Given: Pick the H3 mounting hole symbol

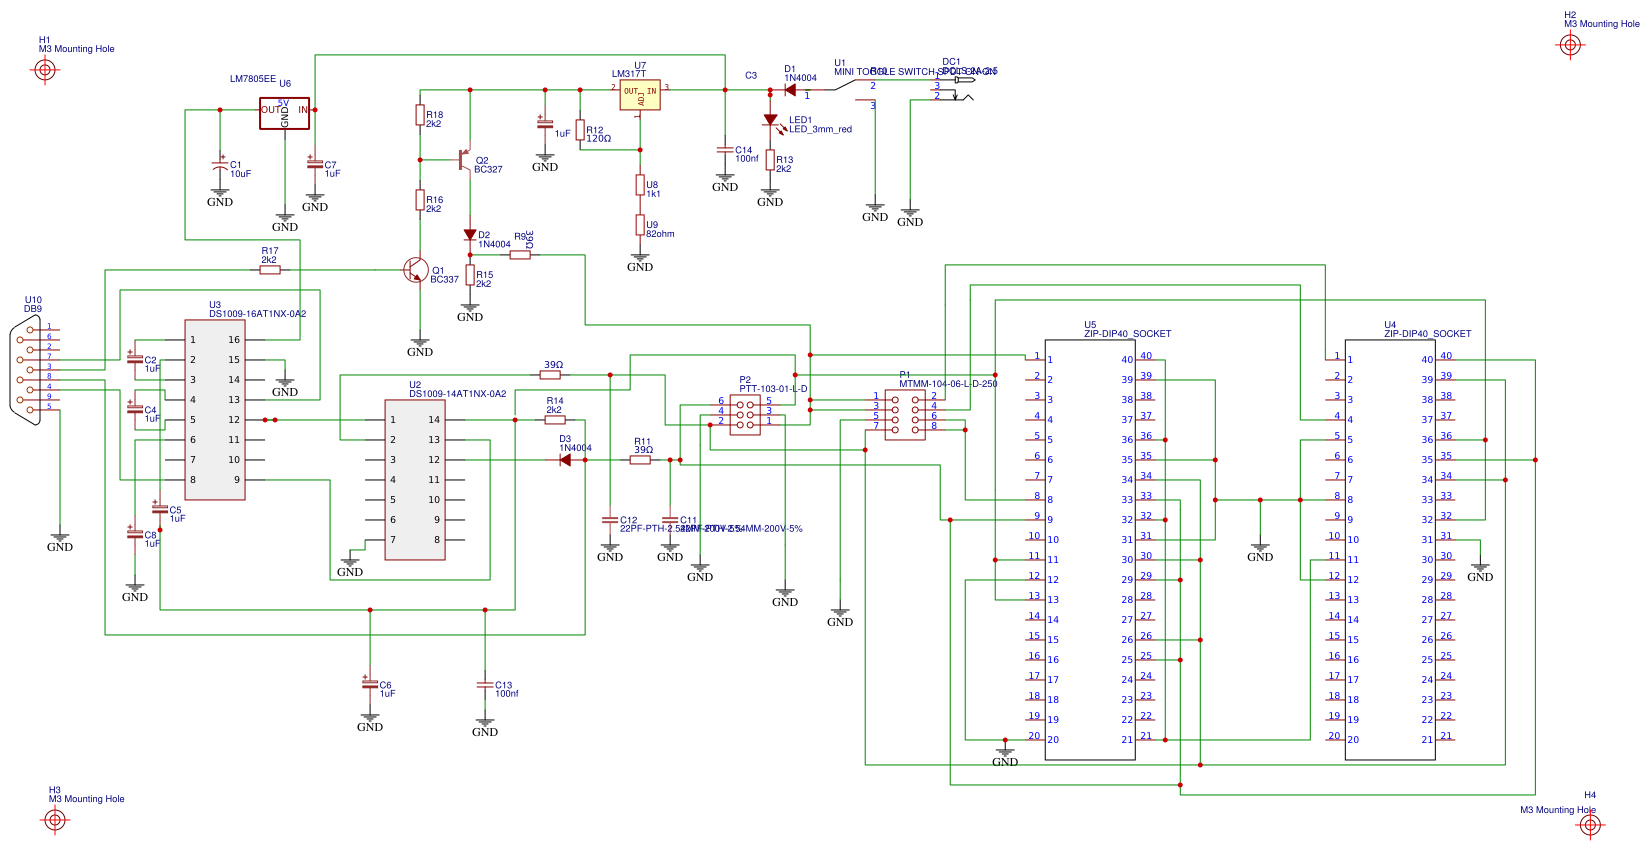Looking at the screenshot, I should coord(55,820).
